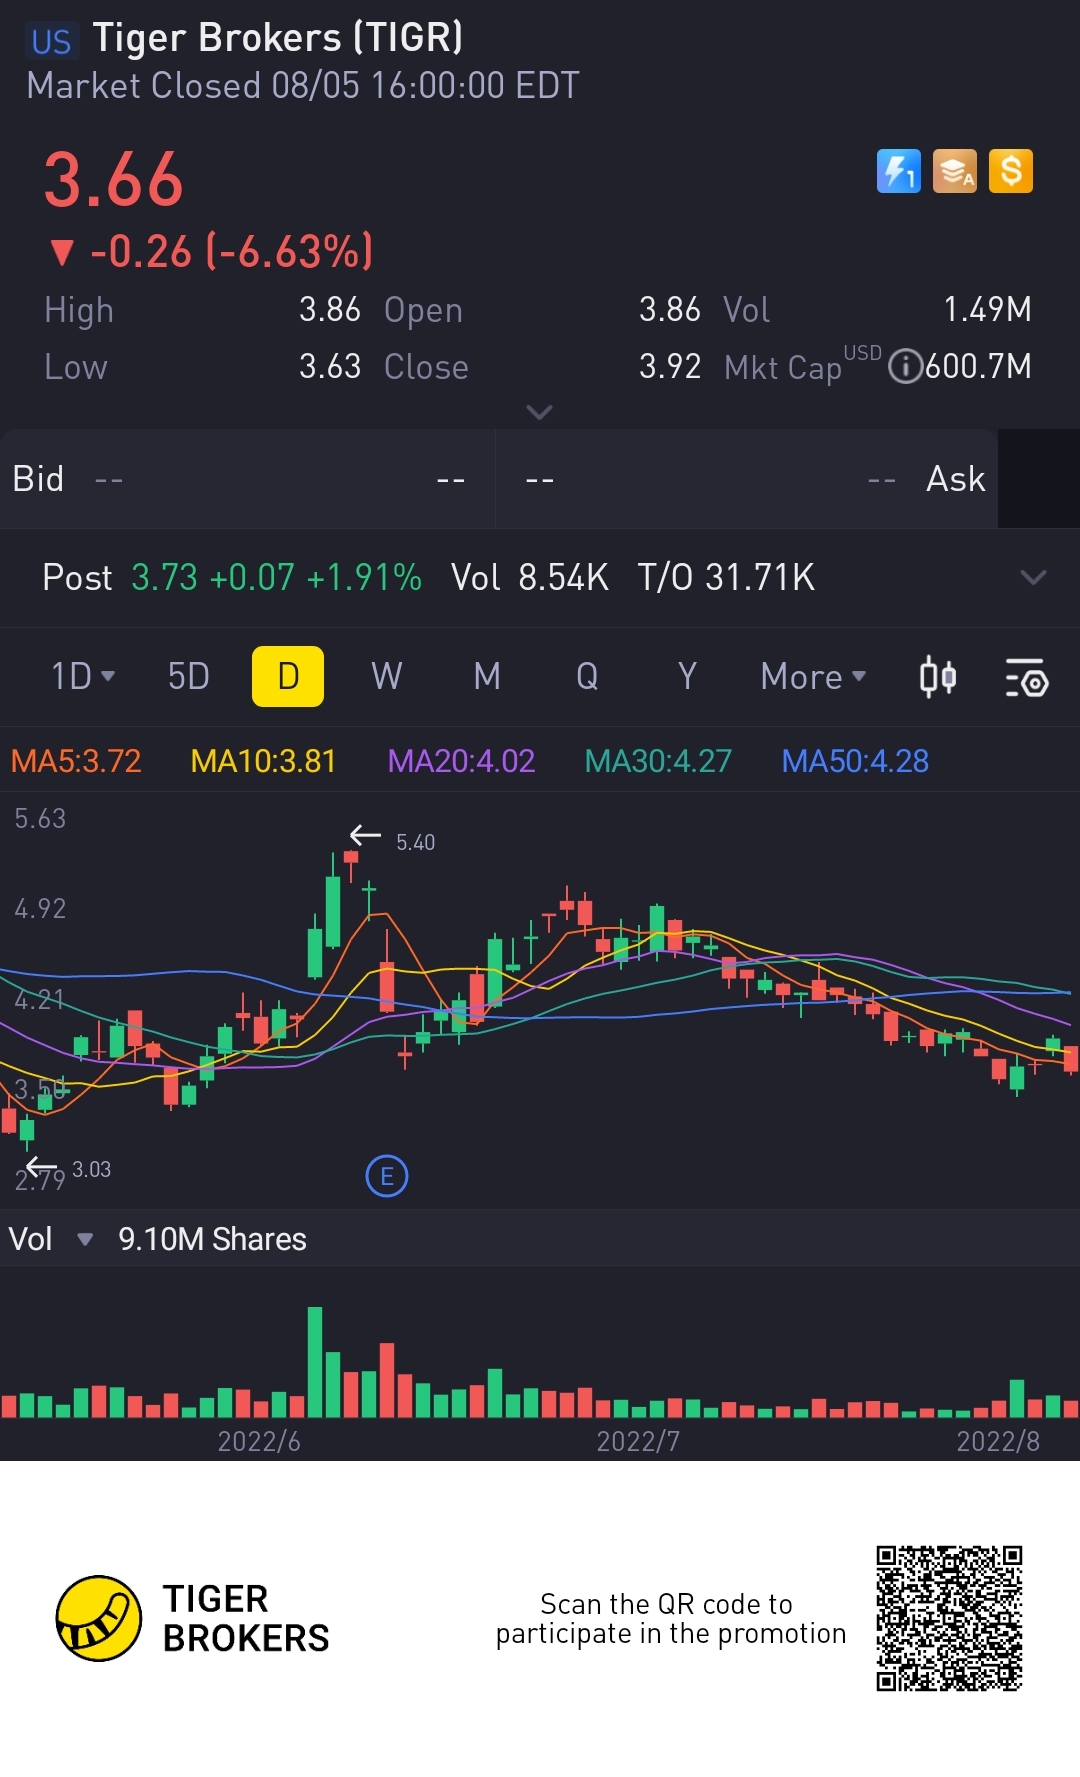Tap the yellow dollar sign icon
This screenshot has height=1777, width=1080.
[x=1010, y=171]
